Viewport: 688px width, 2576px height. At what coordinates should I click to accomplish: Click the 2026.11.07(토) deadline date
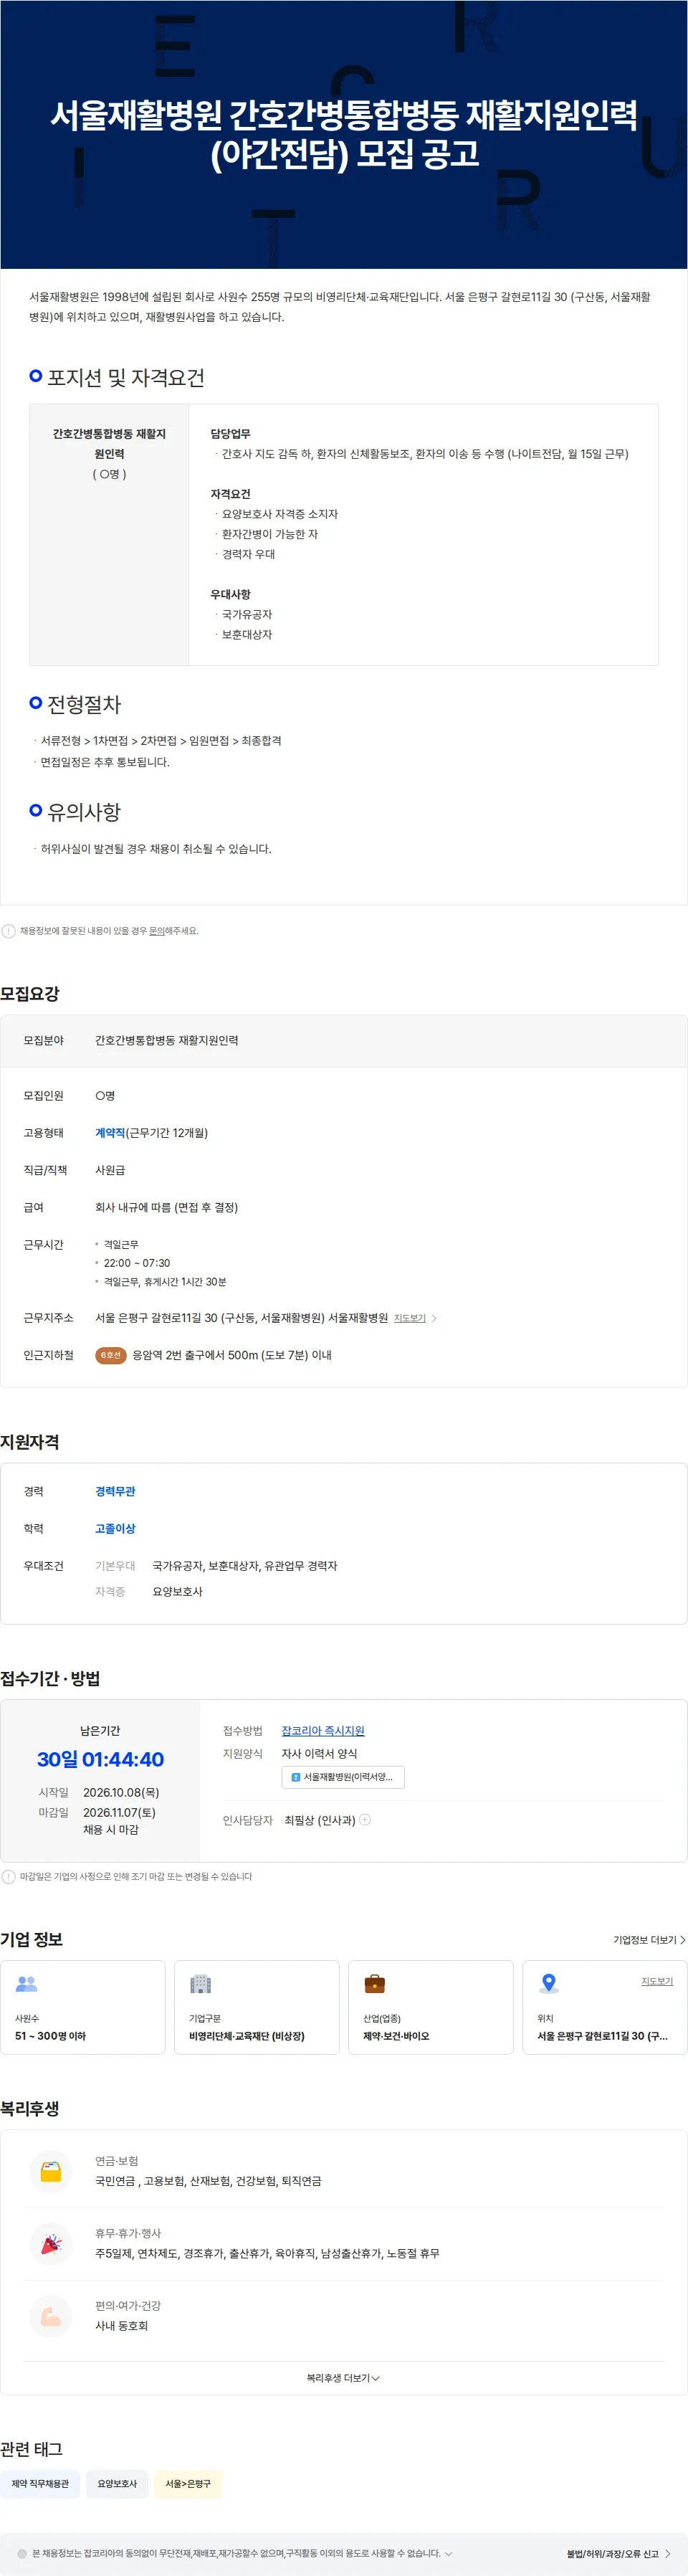click(119, 1812)
